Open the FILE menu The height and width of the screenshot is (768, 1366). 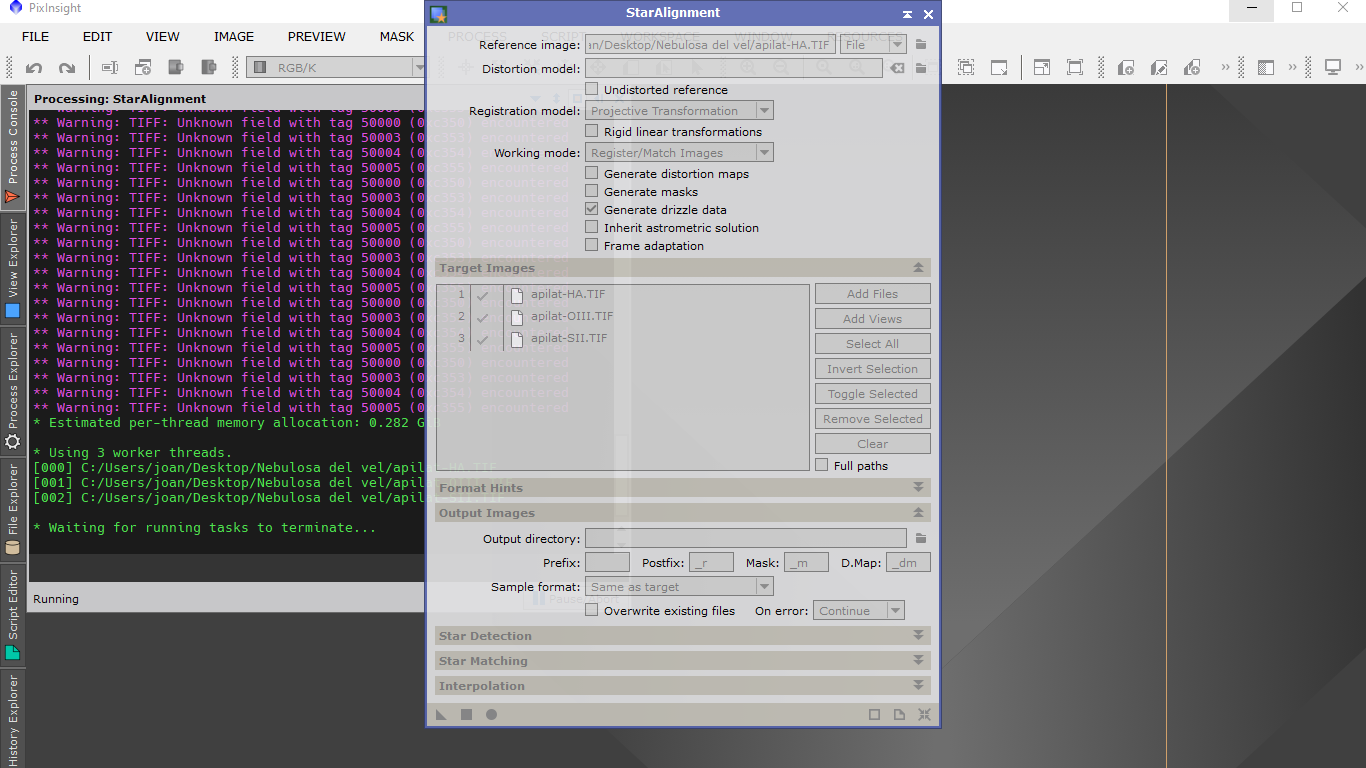35,37
